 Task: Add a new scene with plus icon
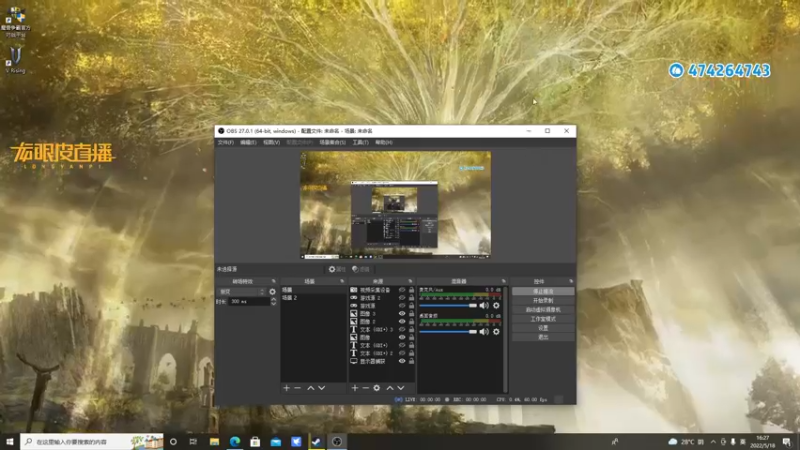[x=286, y=388]
